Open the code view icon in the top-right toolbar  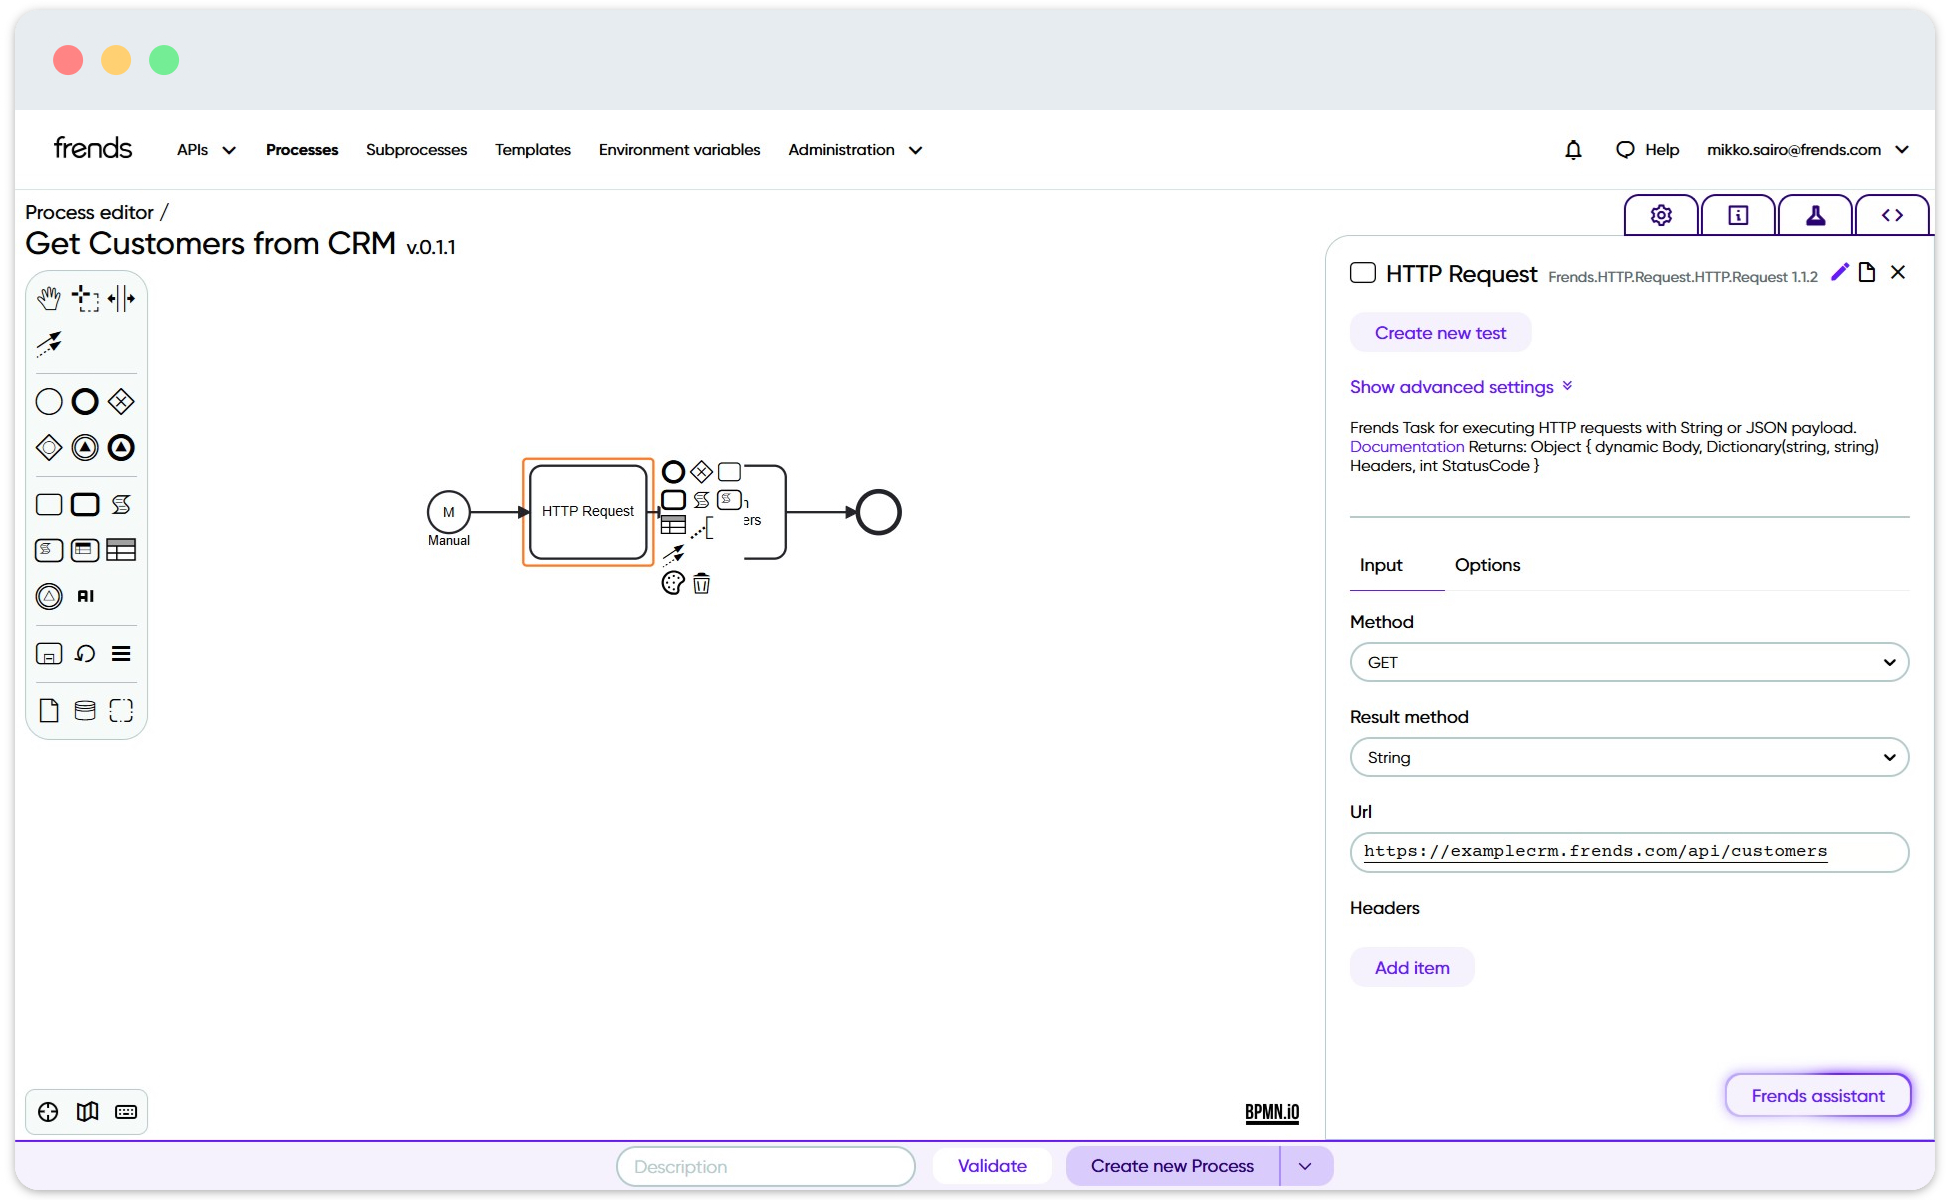pyautogui.click(x=1893, y=214)
